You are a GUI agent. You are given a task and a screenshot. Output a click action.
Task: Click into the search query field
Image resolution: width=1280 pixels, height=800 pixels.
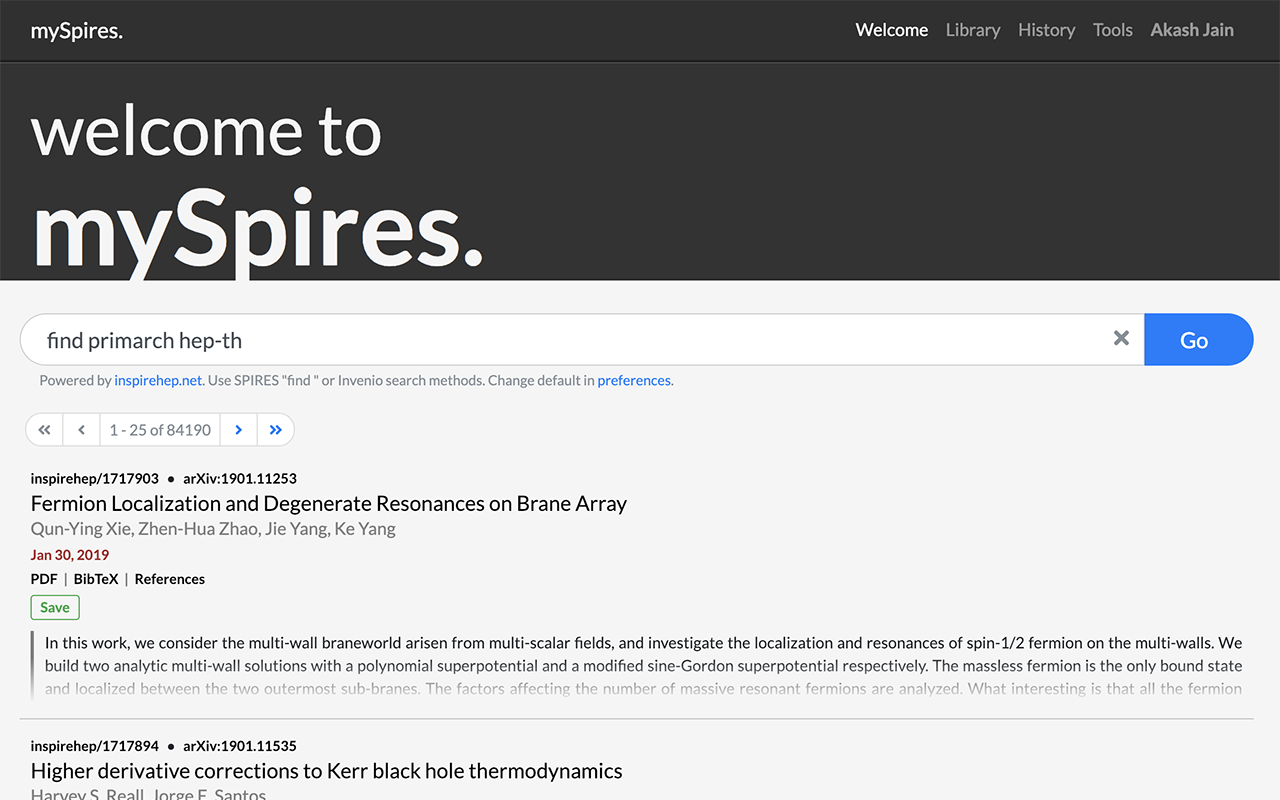(x=570, y=340)
